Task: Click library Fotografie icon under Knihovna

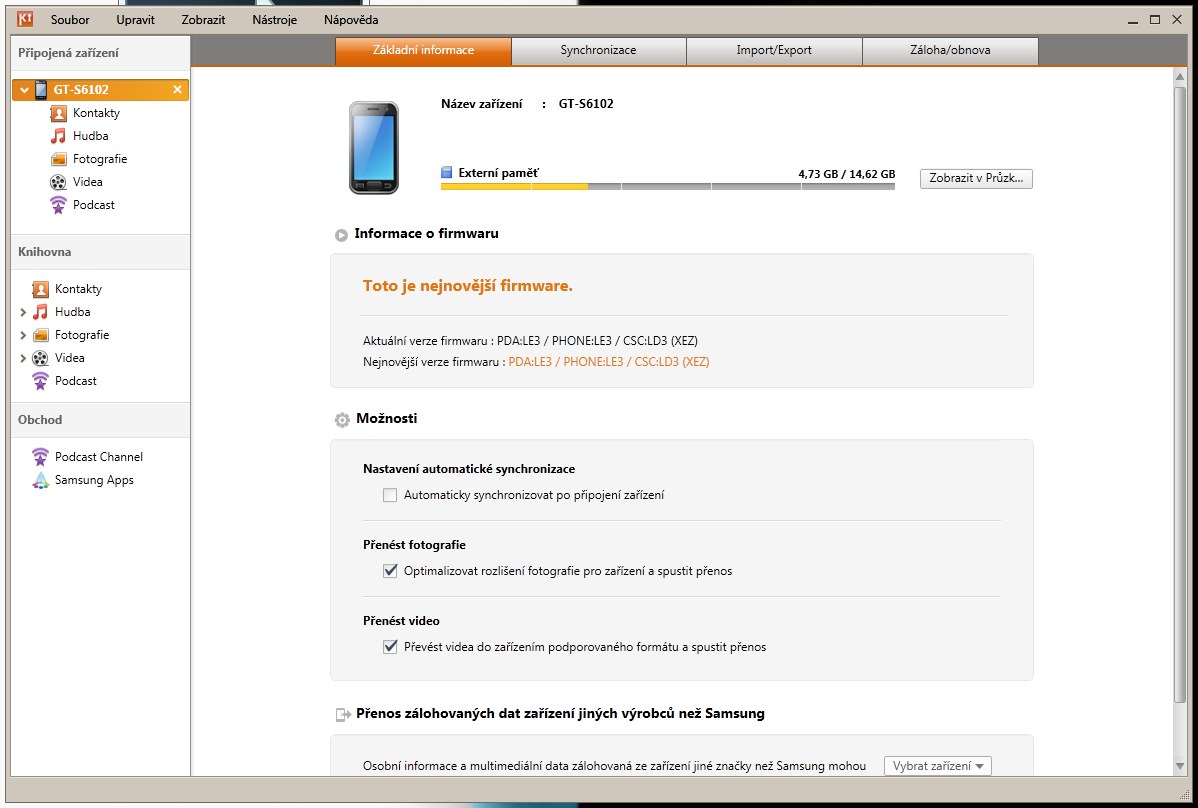Action: point(40,335)
